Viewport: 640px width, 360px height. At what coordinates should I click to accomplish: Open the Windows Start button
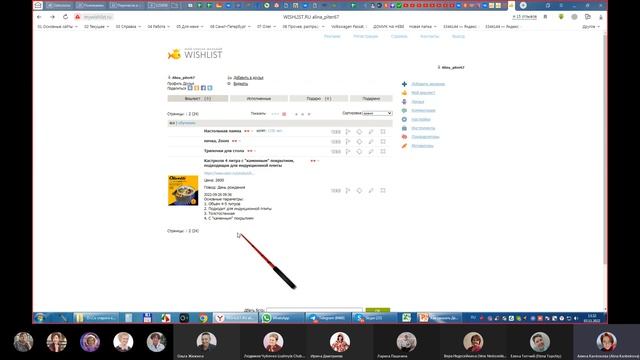(40, 318)
